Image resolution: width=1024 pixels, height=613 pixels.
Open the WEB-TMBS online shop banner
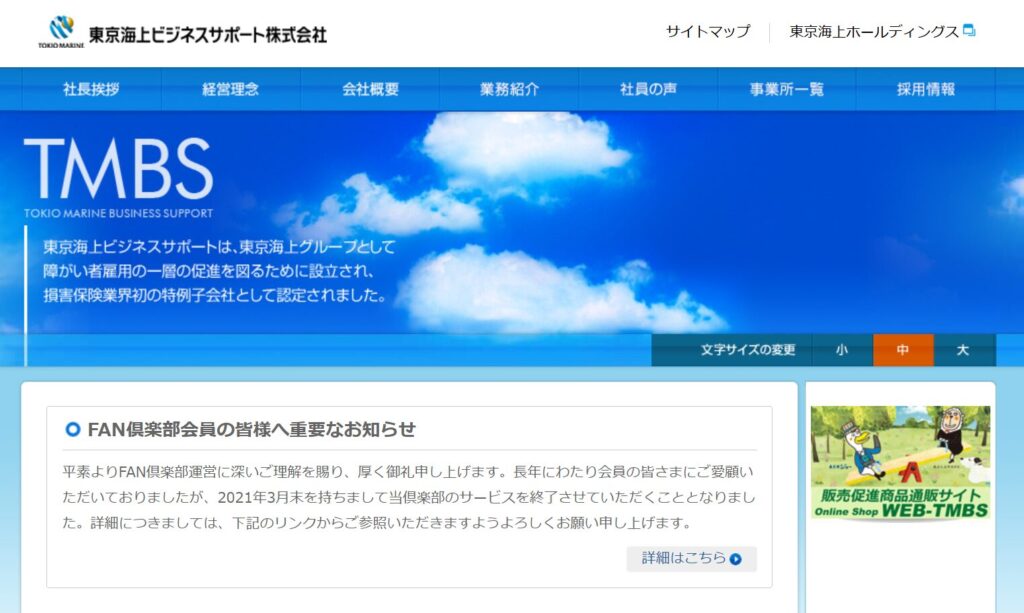coord(900,463)
